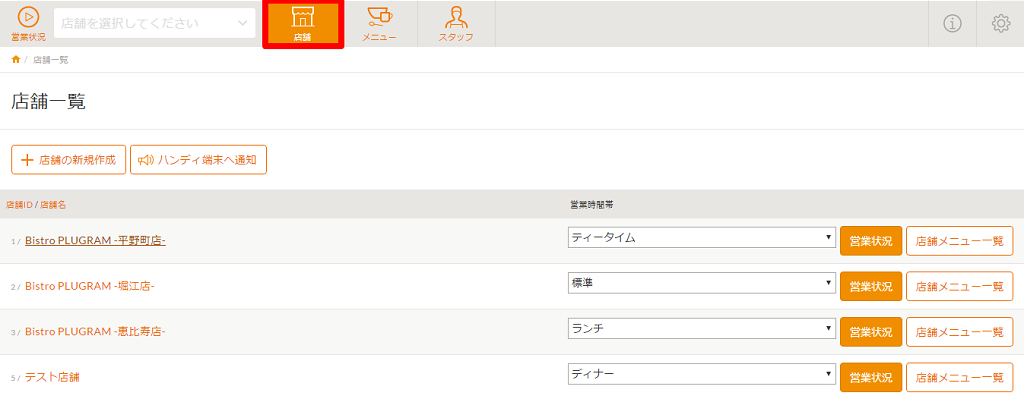
Task: Open 店舗メニュー一覧 for テスト店舗
Action: tap(959, 377)
